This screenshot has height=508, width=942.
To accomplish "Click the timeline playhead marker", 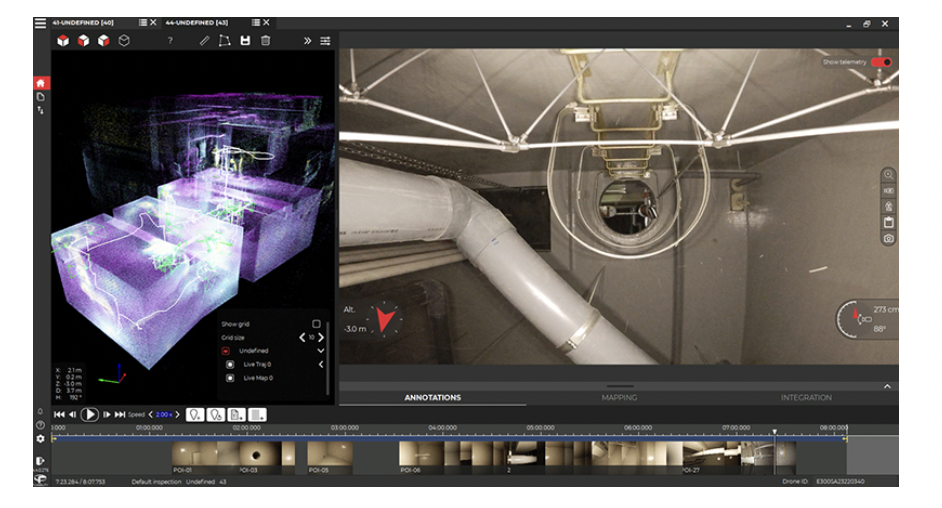I will click(x=774, y=432).
